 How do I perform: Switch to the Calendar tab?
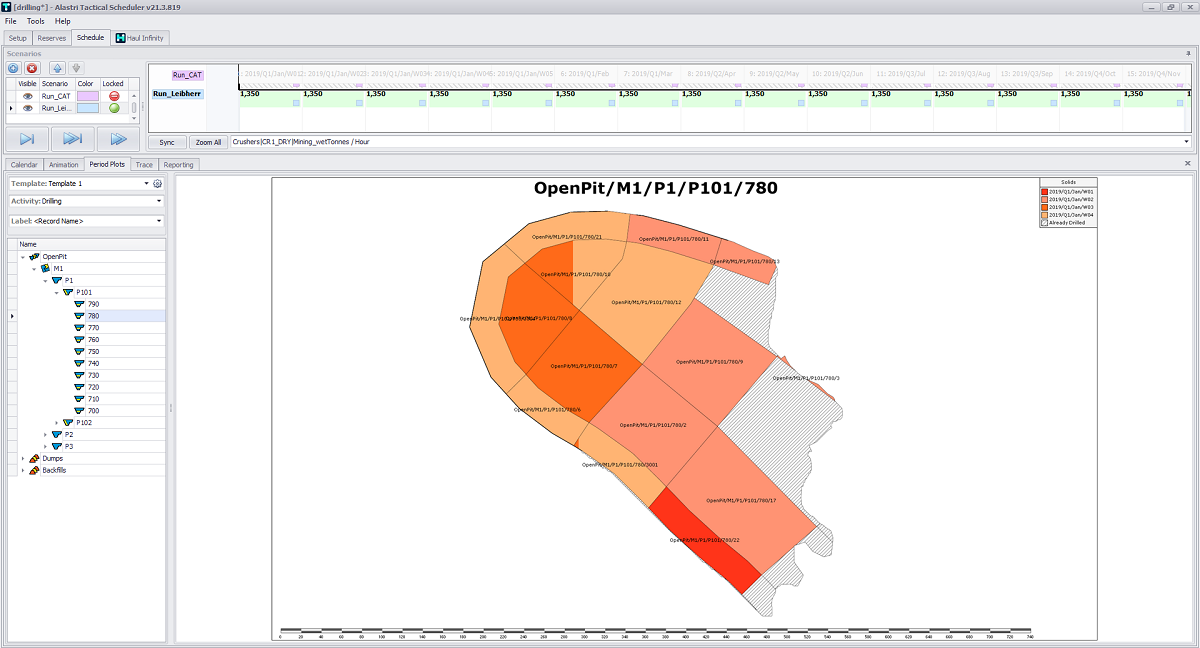pos(24,164)
